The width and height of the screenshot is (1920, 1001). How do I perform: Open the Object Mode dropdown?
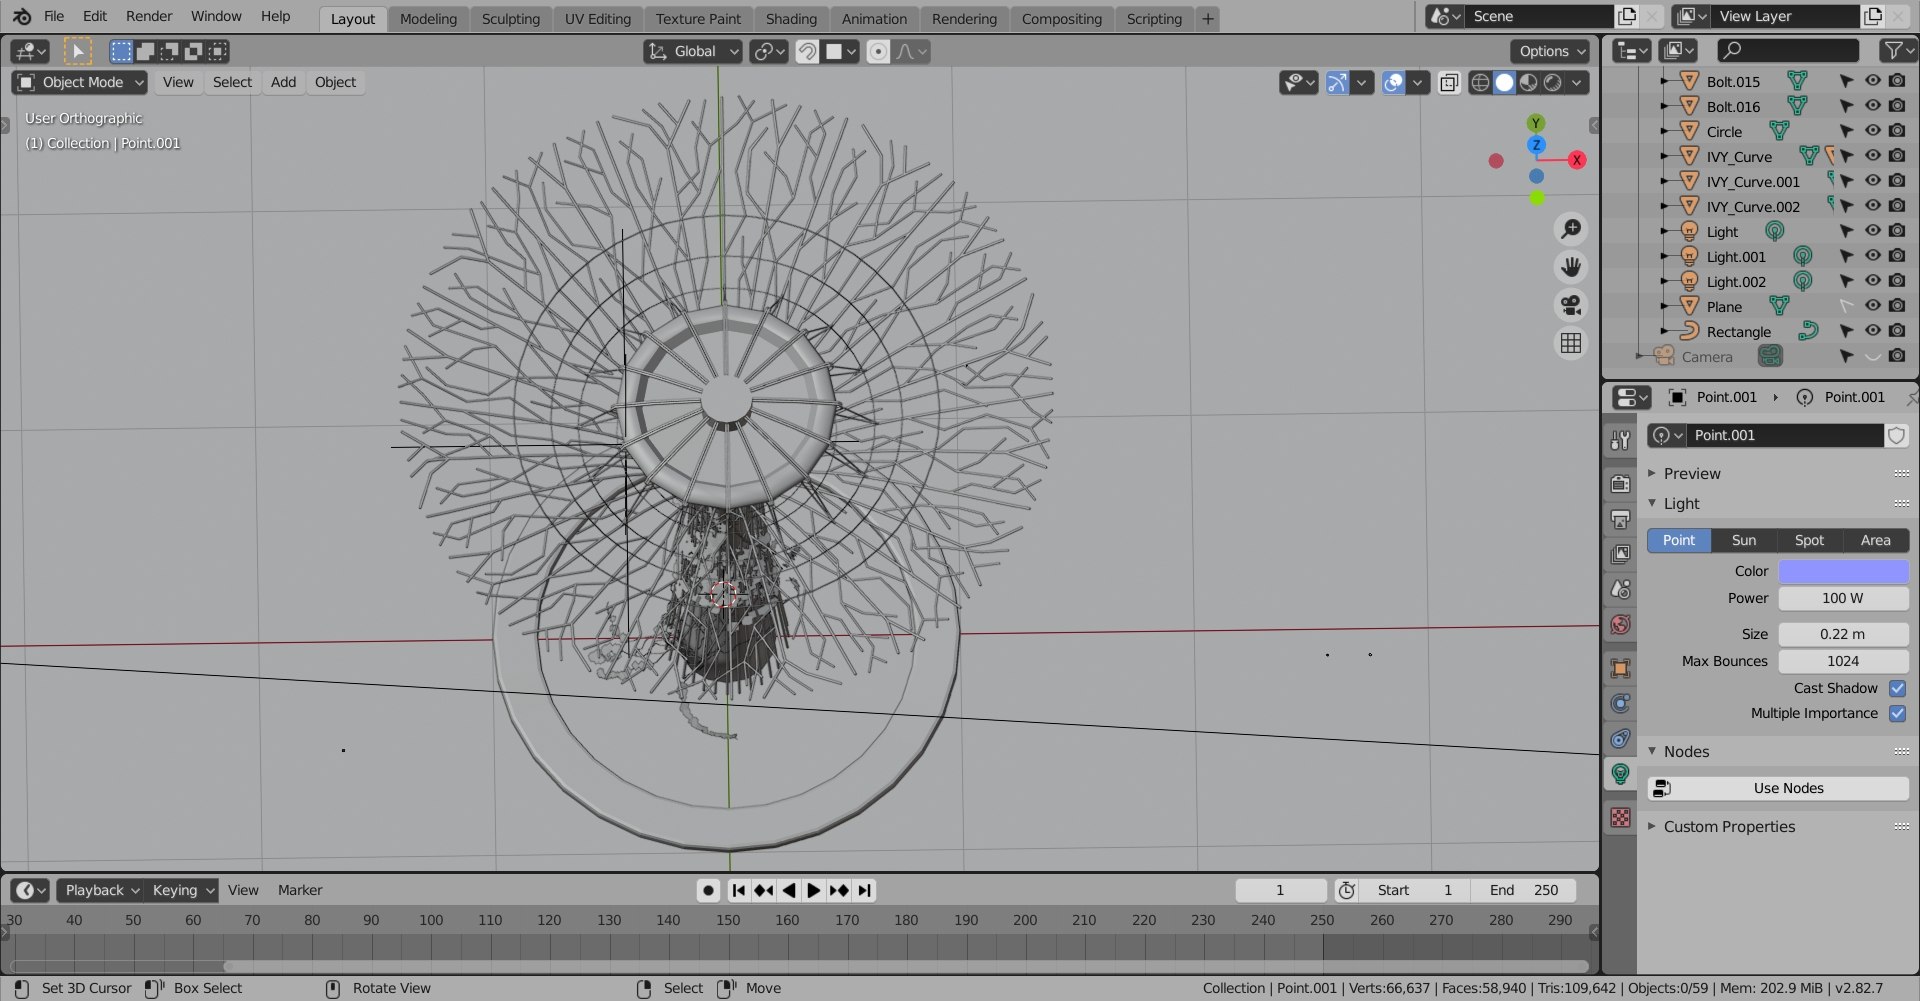81,82
